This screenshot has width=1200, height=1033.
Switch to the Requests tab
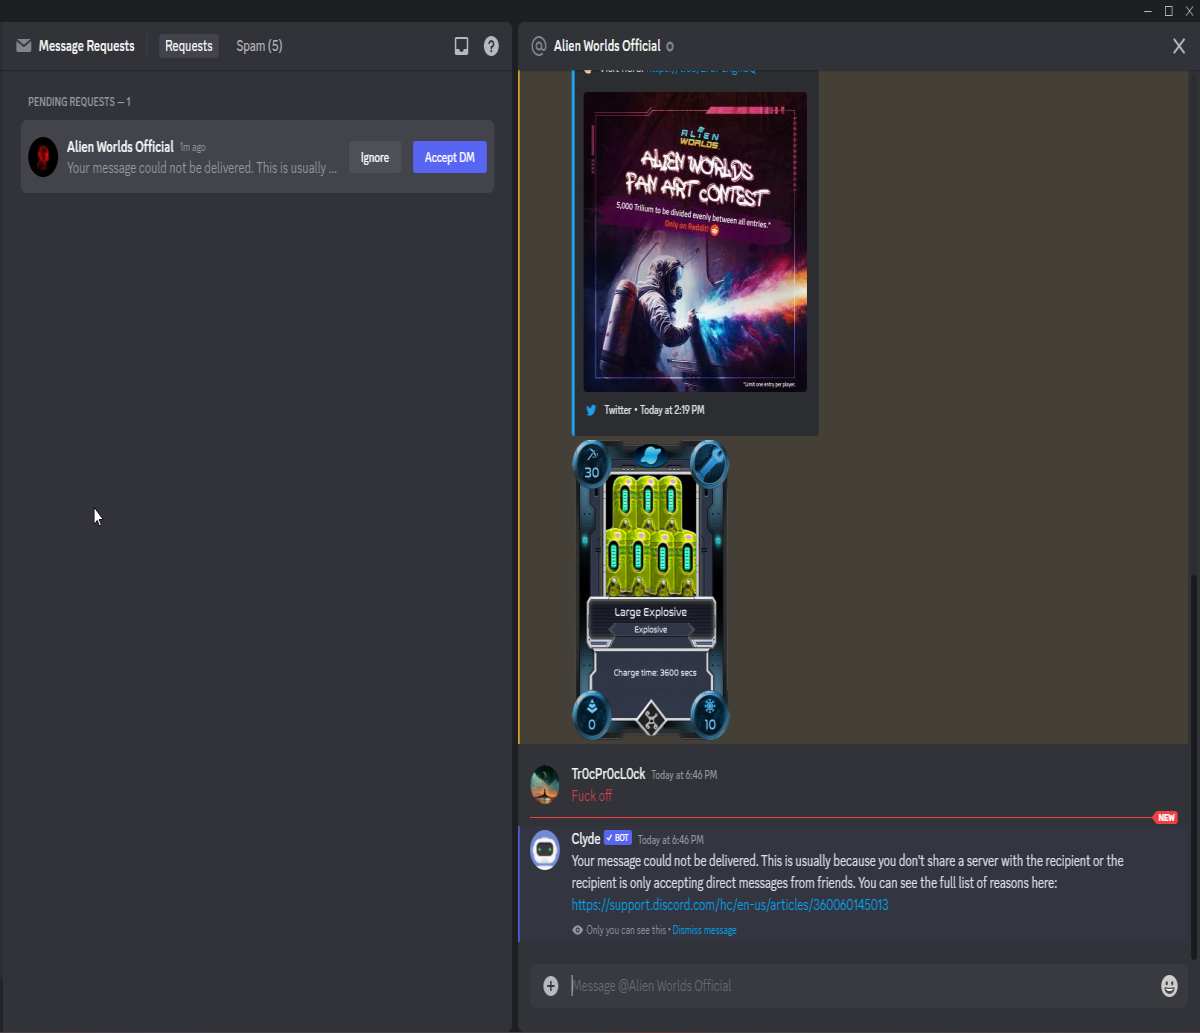click(189, 46)
